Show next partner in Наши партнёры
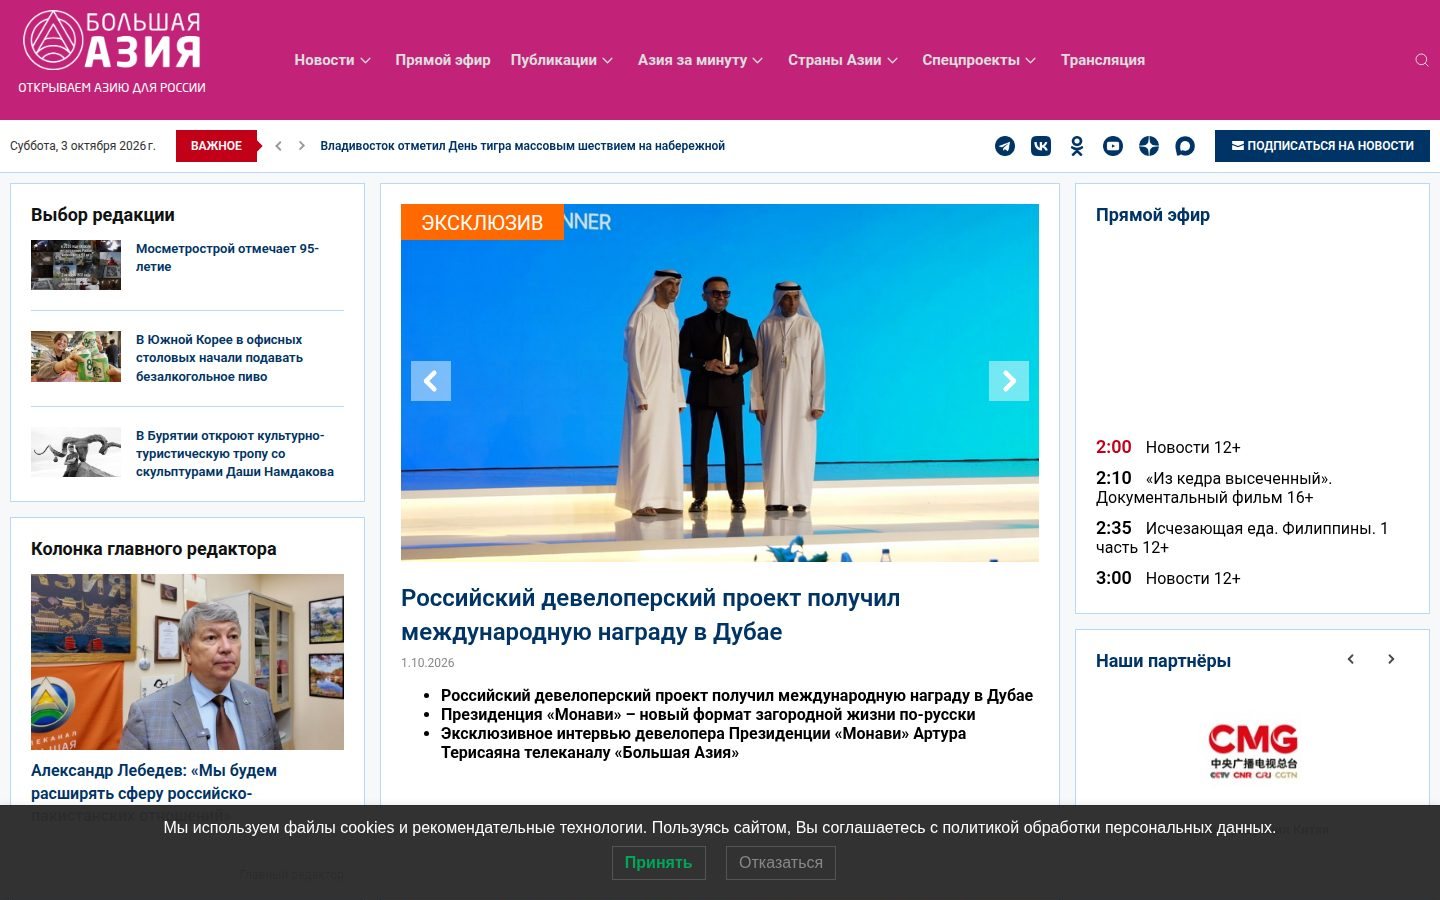The width and height of the screenshot is (1440, 900). [1391, 659]
